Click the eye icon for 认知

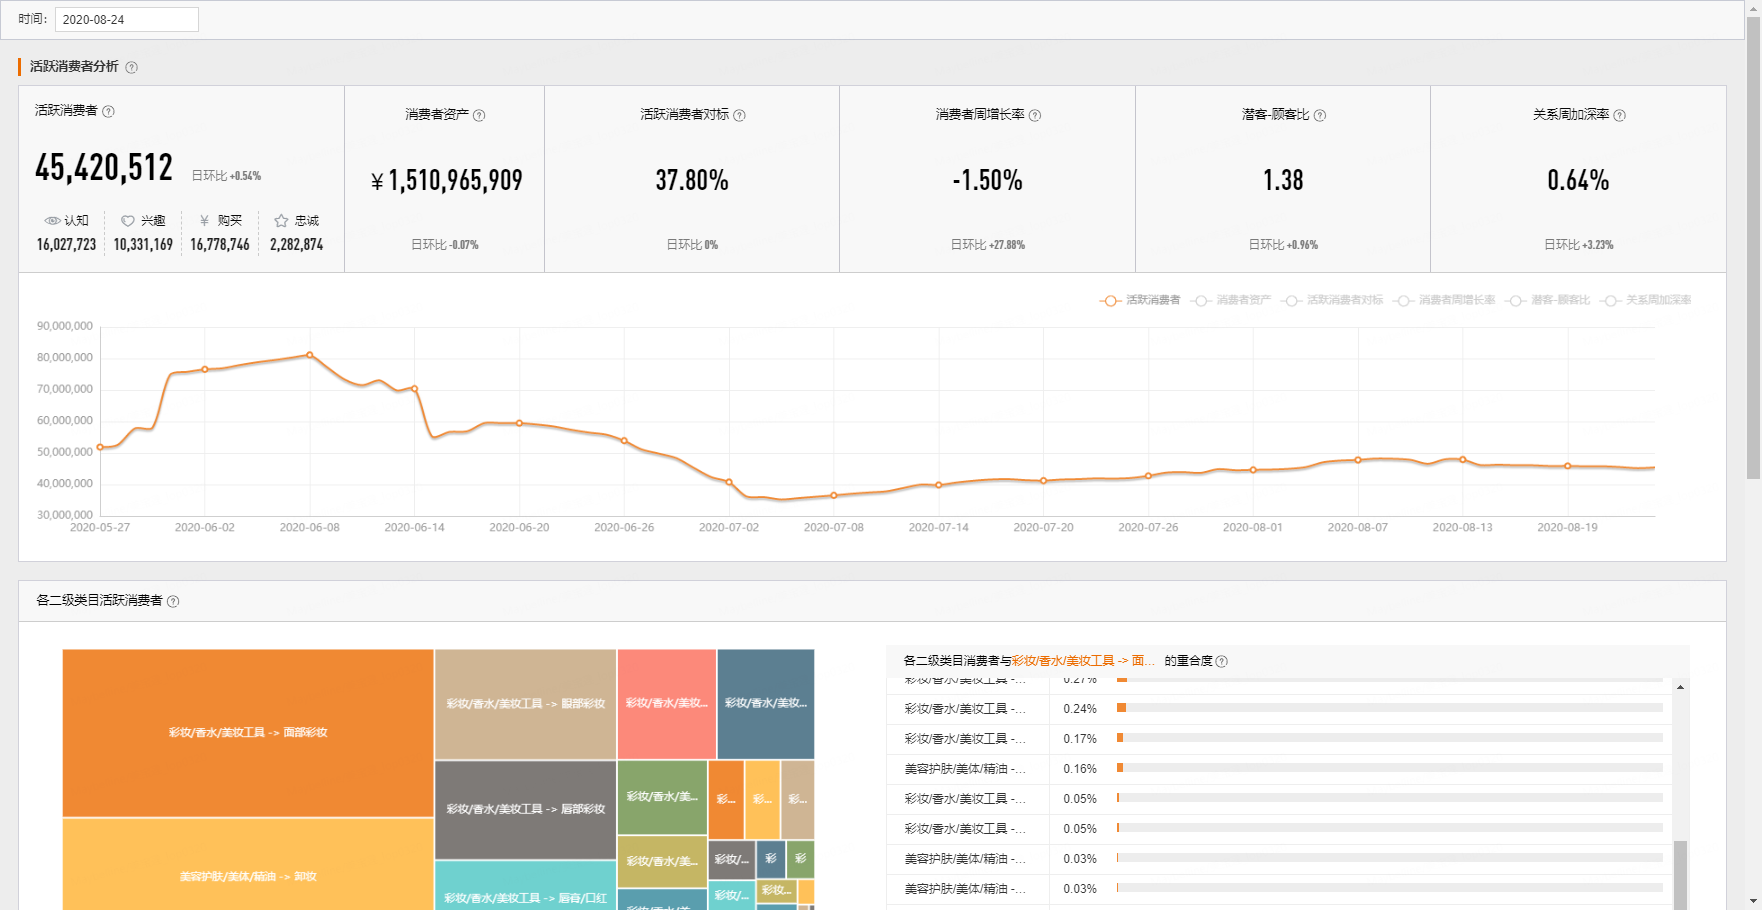(52, 221)
